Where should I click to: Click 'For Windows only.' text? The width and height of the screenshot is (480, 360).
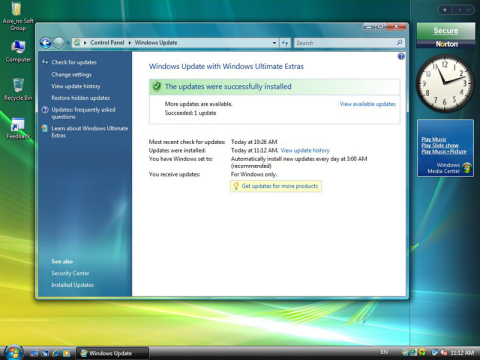(254, 174)
